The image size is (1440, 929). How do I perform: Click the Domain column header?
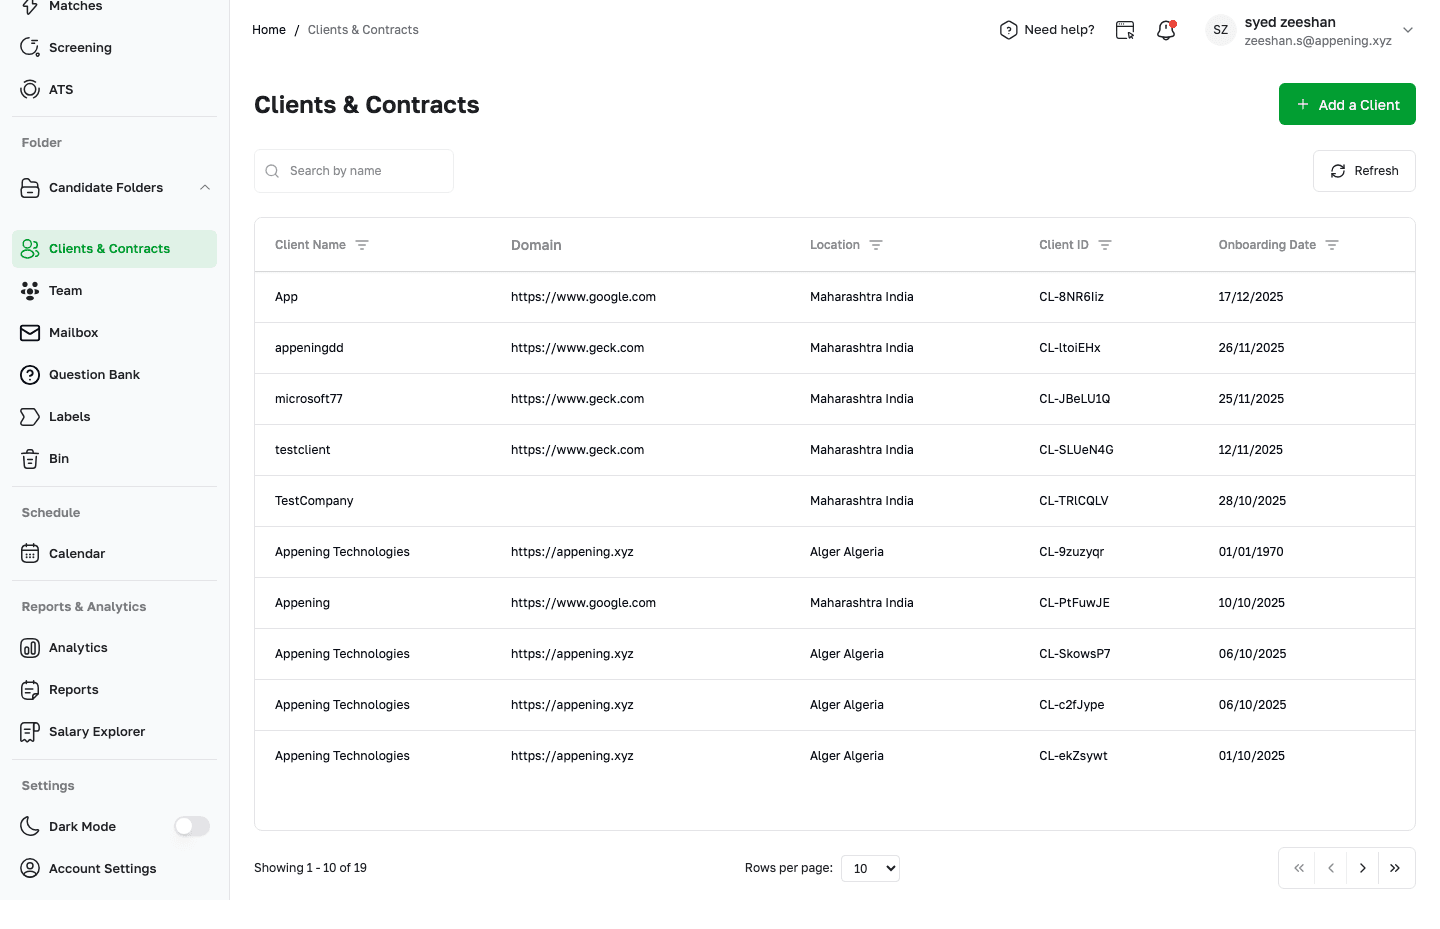click(536, 245)
